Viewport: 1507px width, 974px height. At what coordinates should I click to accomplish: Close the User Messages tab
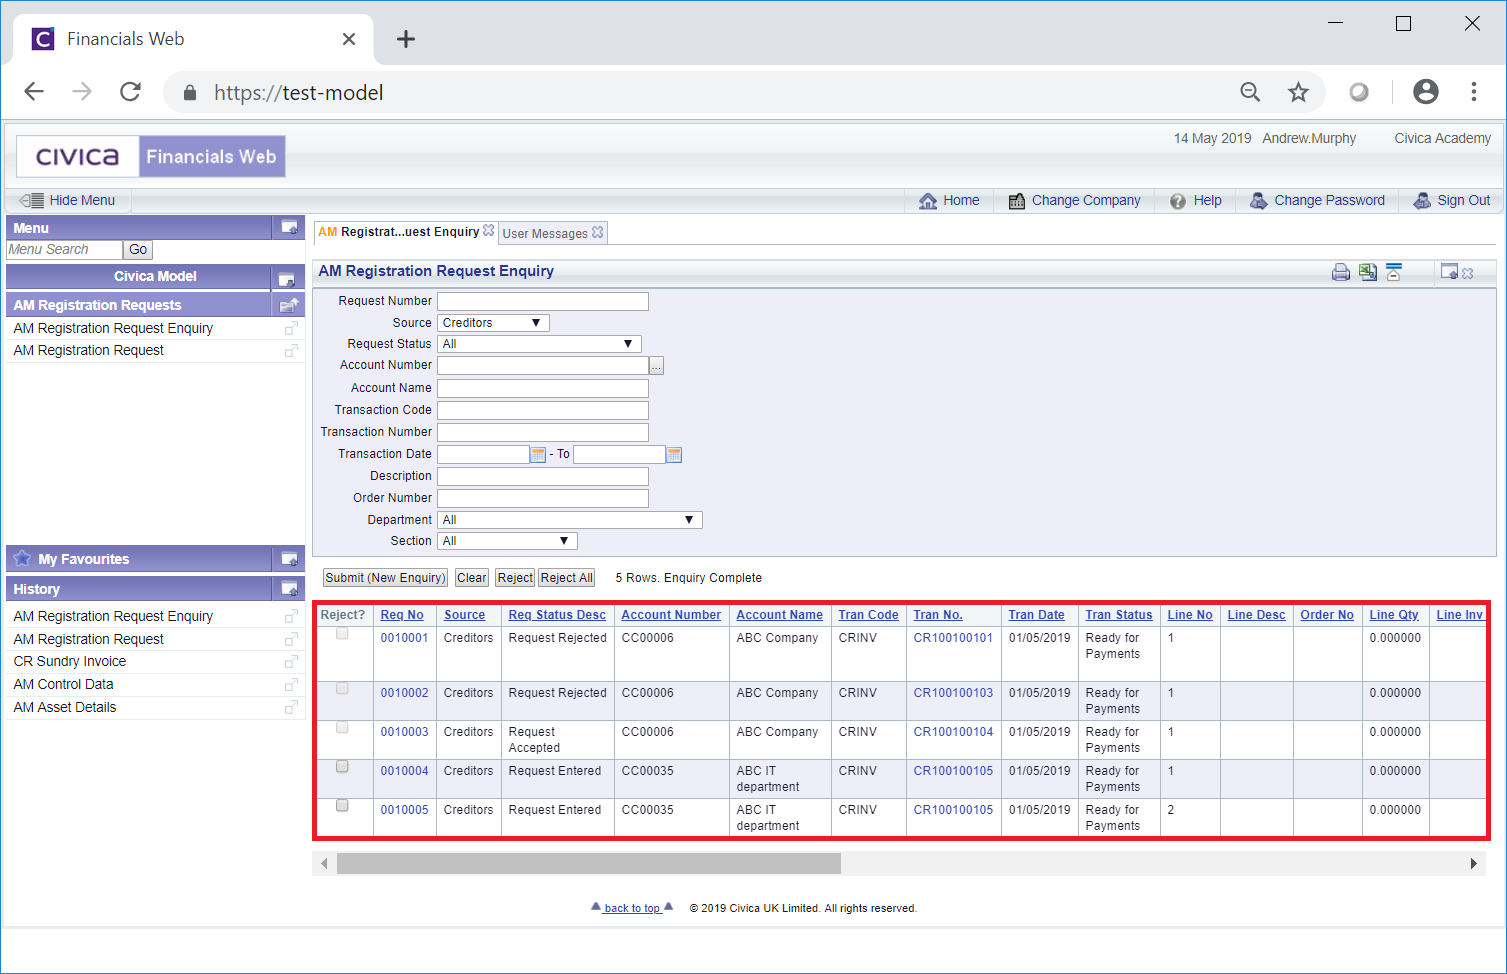tap(598, 232)
